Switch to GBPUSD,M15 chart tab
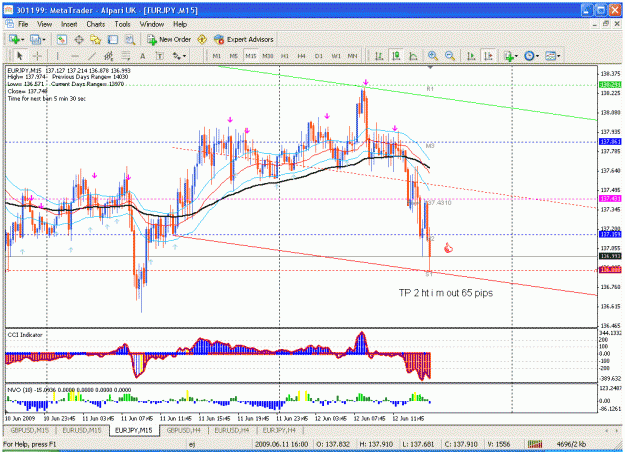This screenshot has width=625, height=452. point(30,430)
